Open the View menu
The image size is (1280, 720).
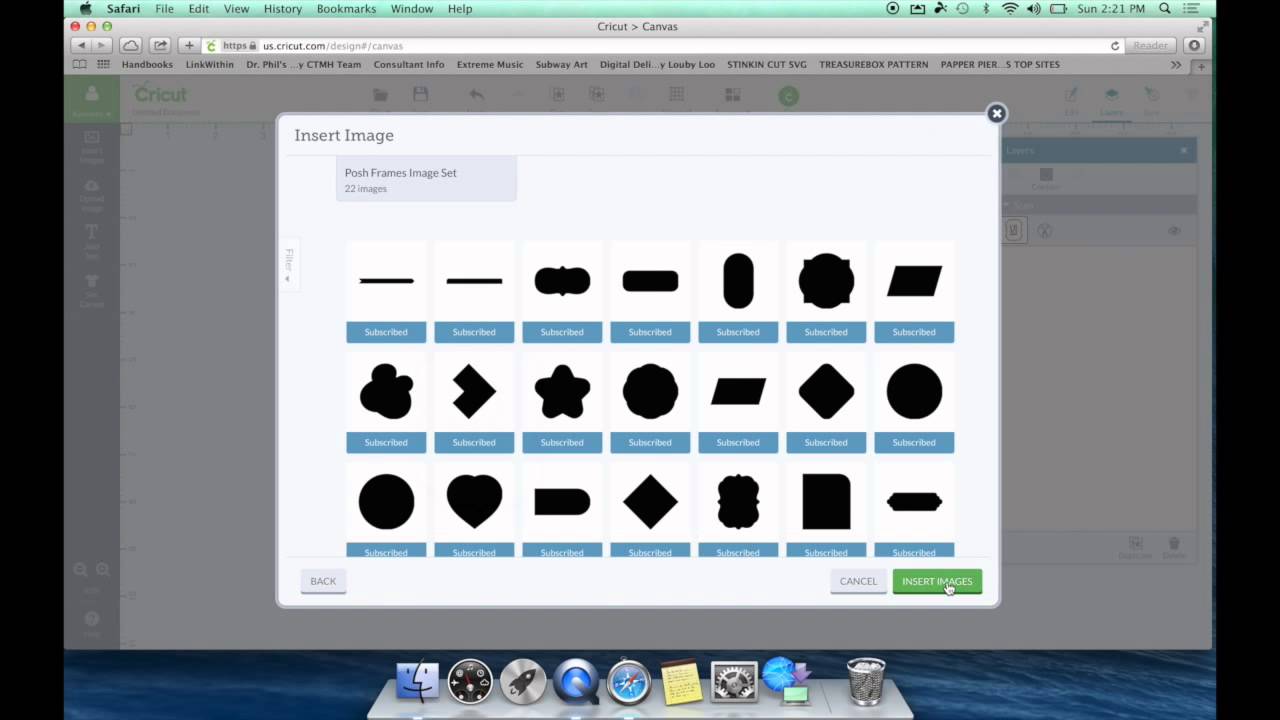coord(236,9)
